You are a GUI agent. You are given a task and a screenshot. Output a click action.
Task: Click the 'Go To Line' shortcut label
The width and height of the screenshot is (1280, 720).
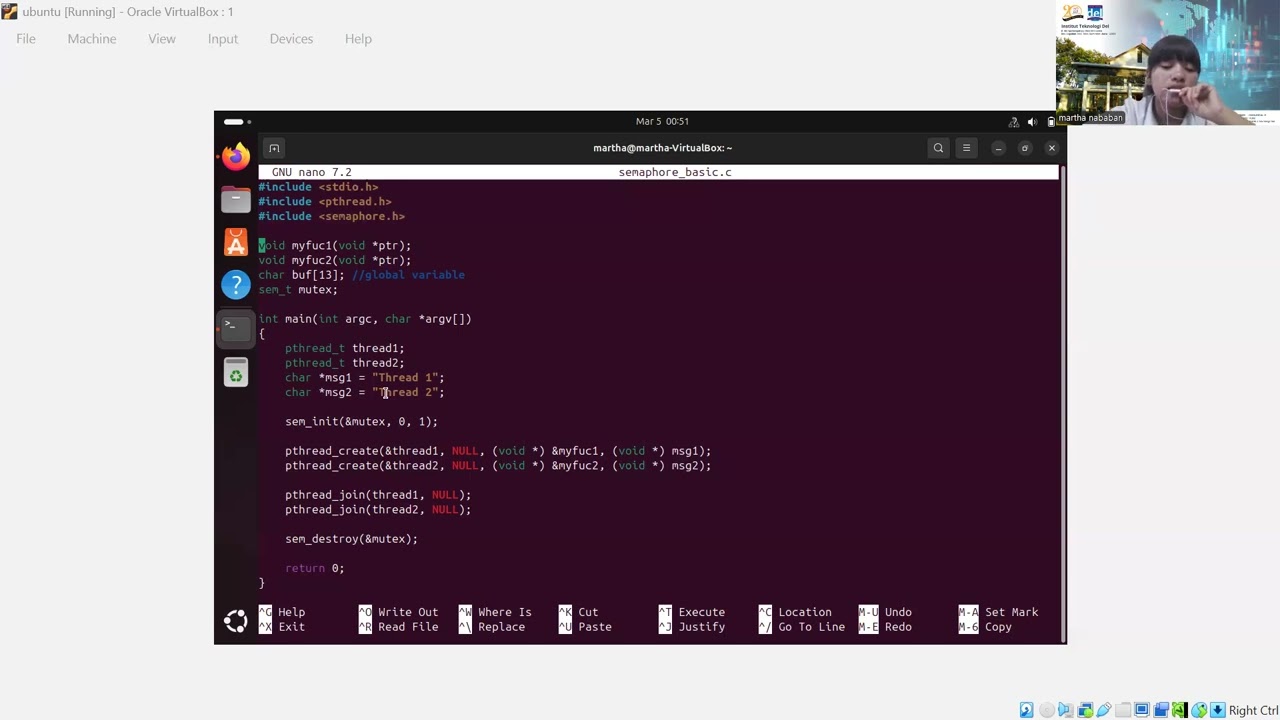[812, 627]
